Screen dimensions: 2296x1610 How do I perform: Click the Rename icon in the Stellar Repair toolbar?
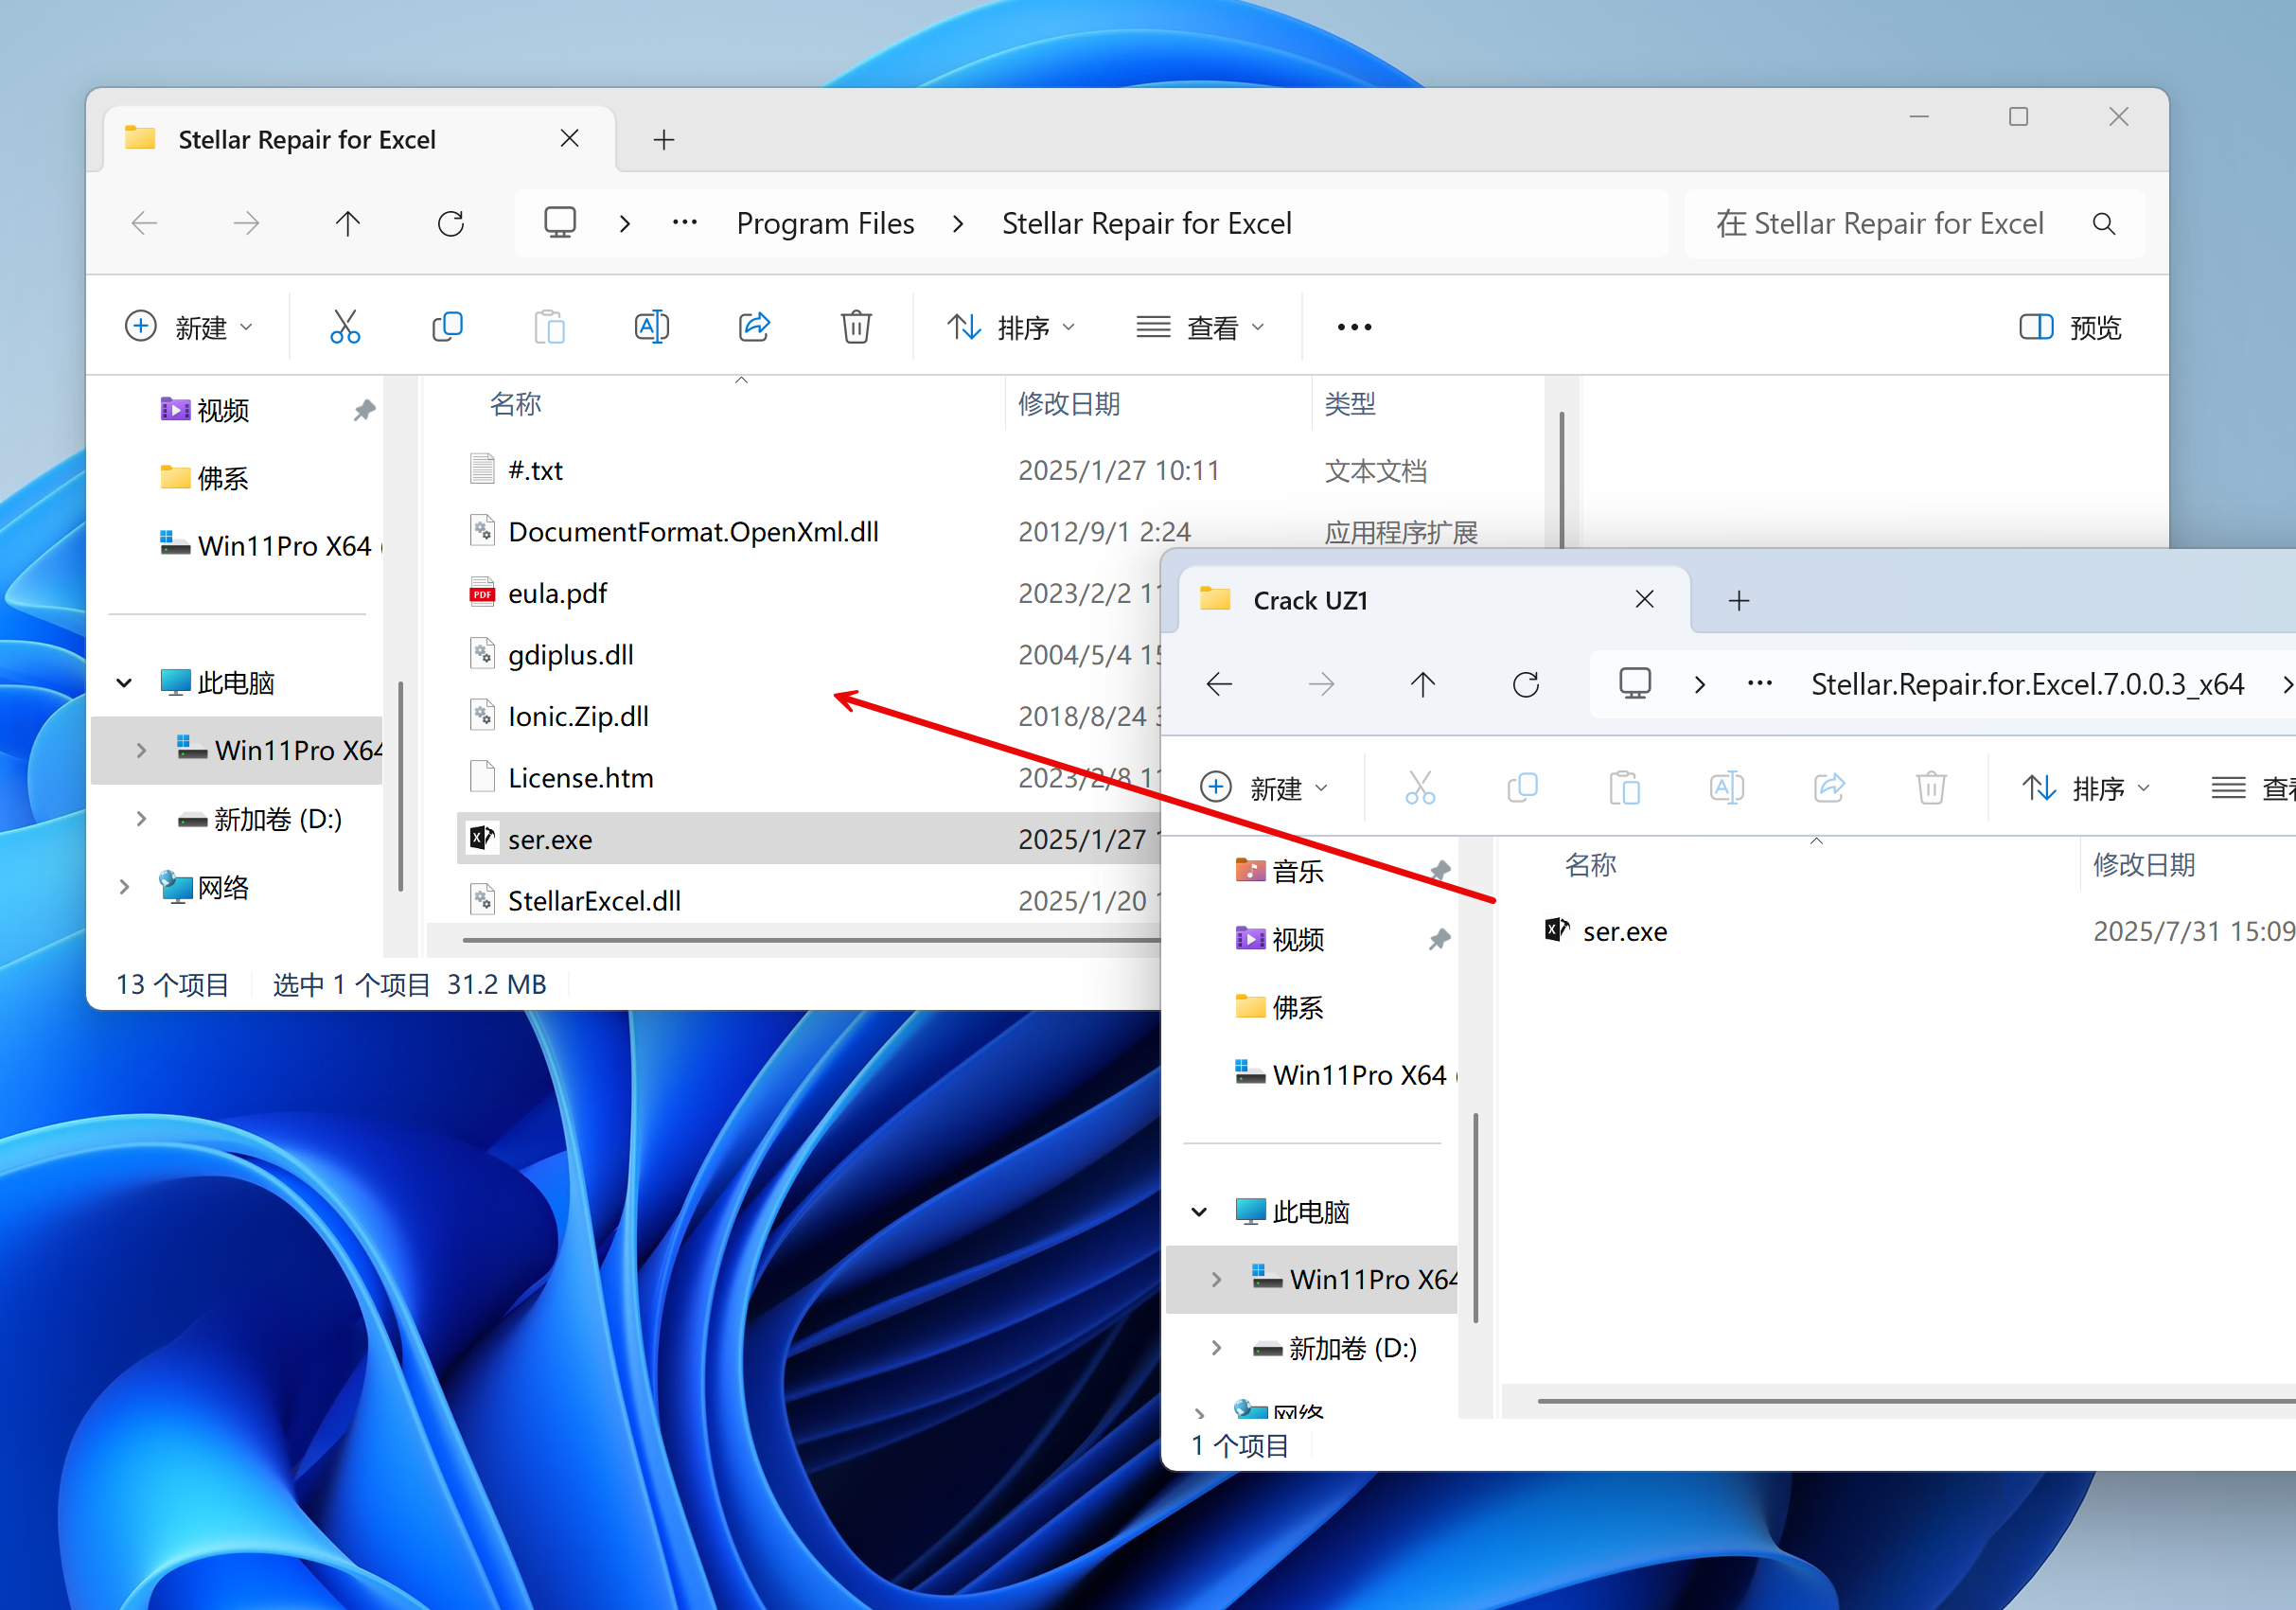652,327
